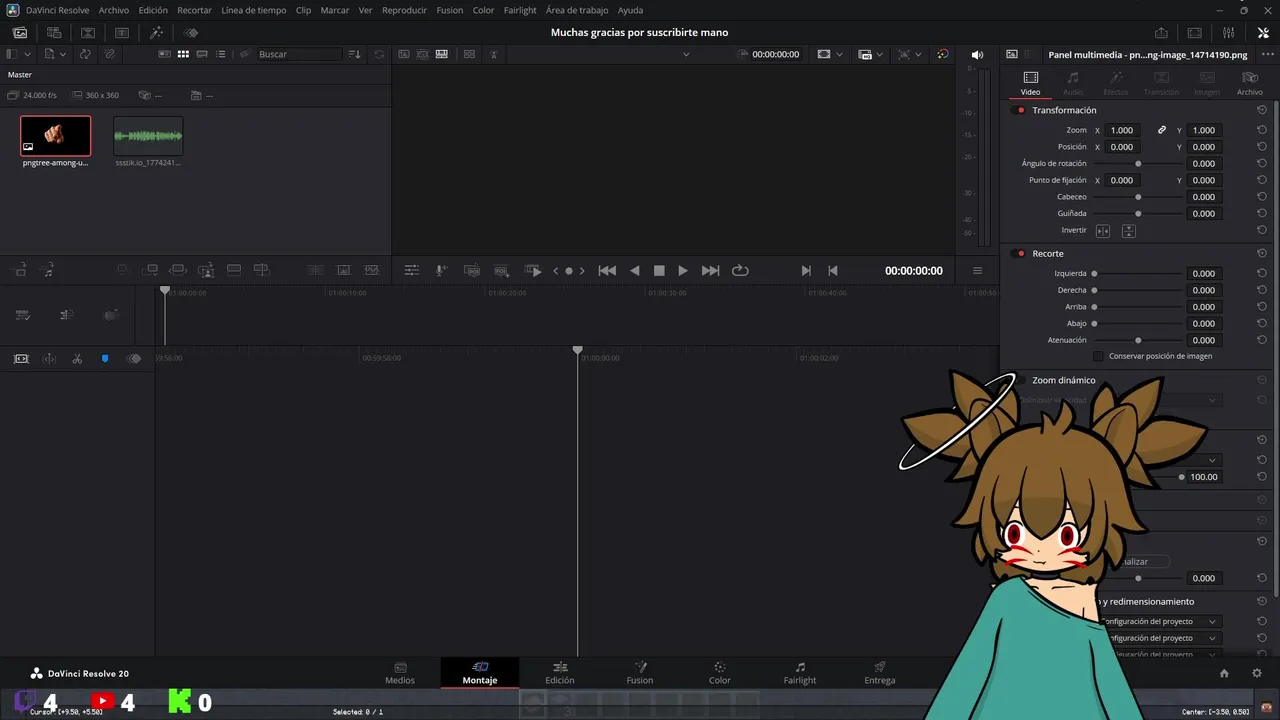Open the audio mixer icon at top right
This screenshot has height=720, width=1280.
[x=1228, y=32]
